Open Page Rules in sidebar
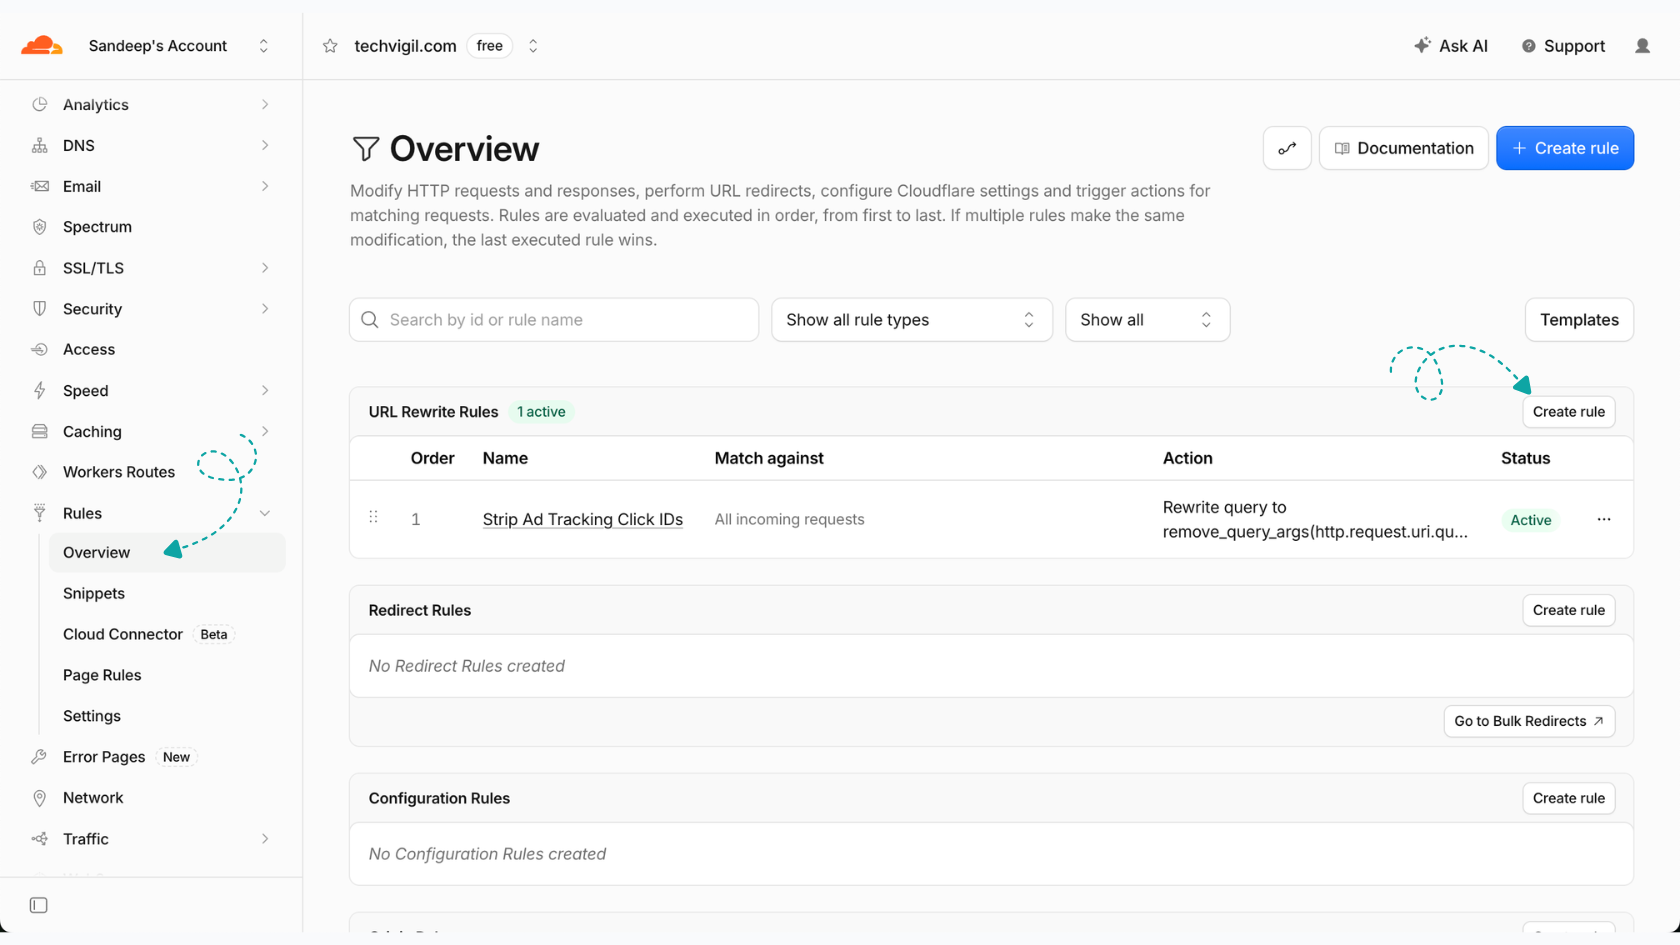 102,676
